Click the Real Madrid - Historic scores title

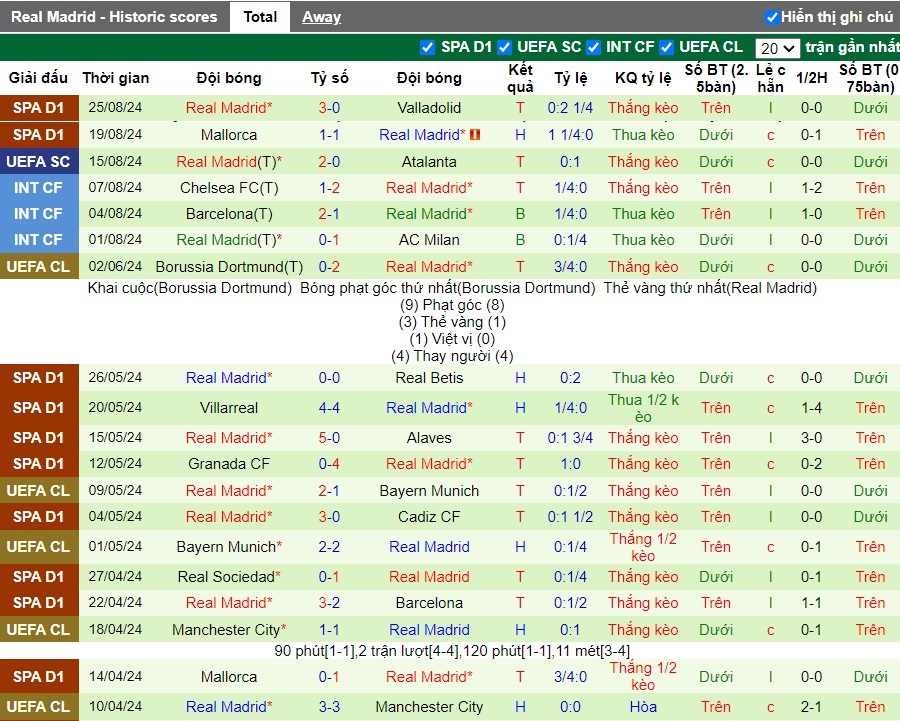click(114, 17)
